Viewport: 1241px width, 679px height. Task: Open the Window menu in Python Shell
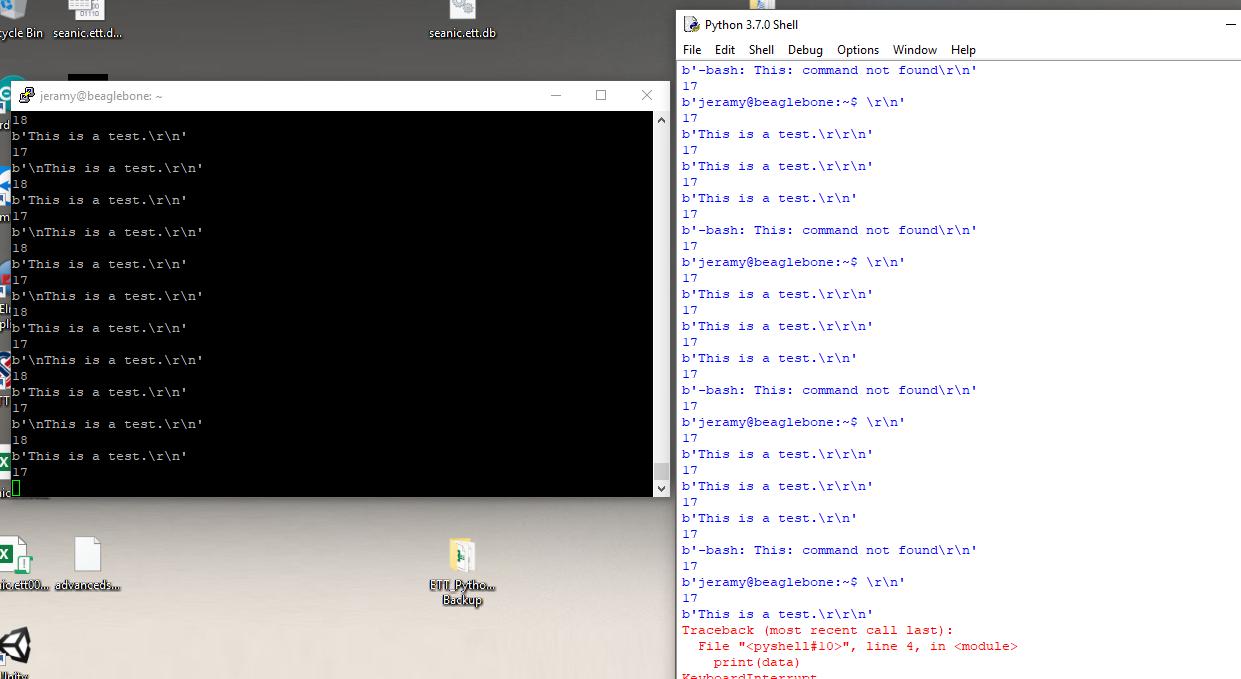coord(915,50)
